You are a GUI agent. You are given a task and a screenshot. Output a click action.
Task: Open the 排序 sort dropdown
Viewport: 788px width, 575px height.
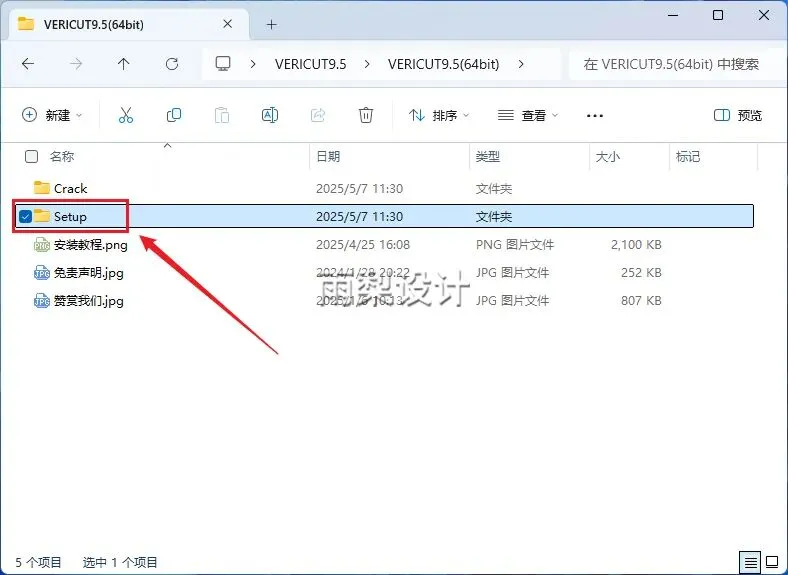click(x=439, y=115)
